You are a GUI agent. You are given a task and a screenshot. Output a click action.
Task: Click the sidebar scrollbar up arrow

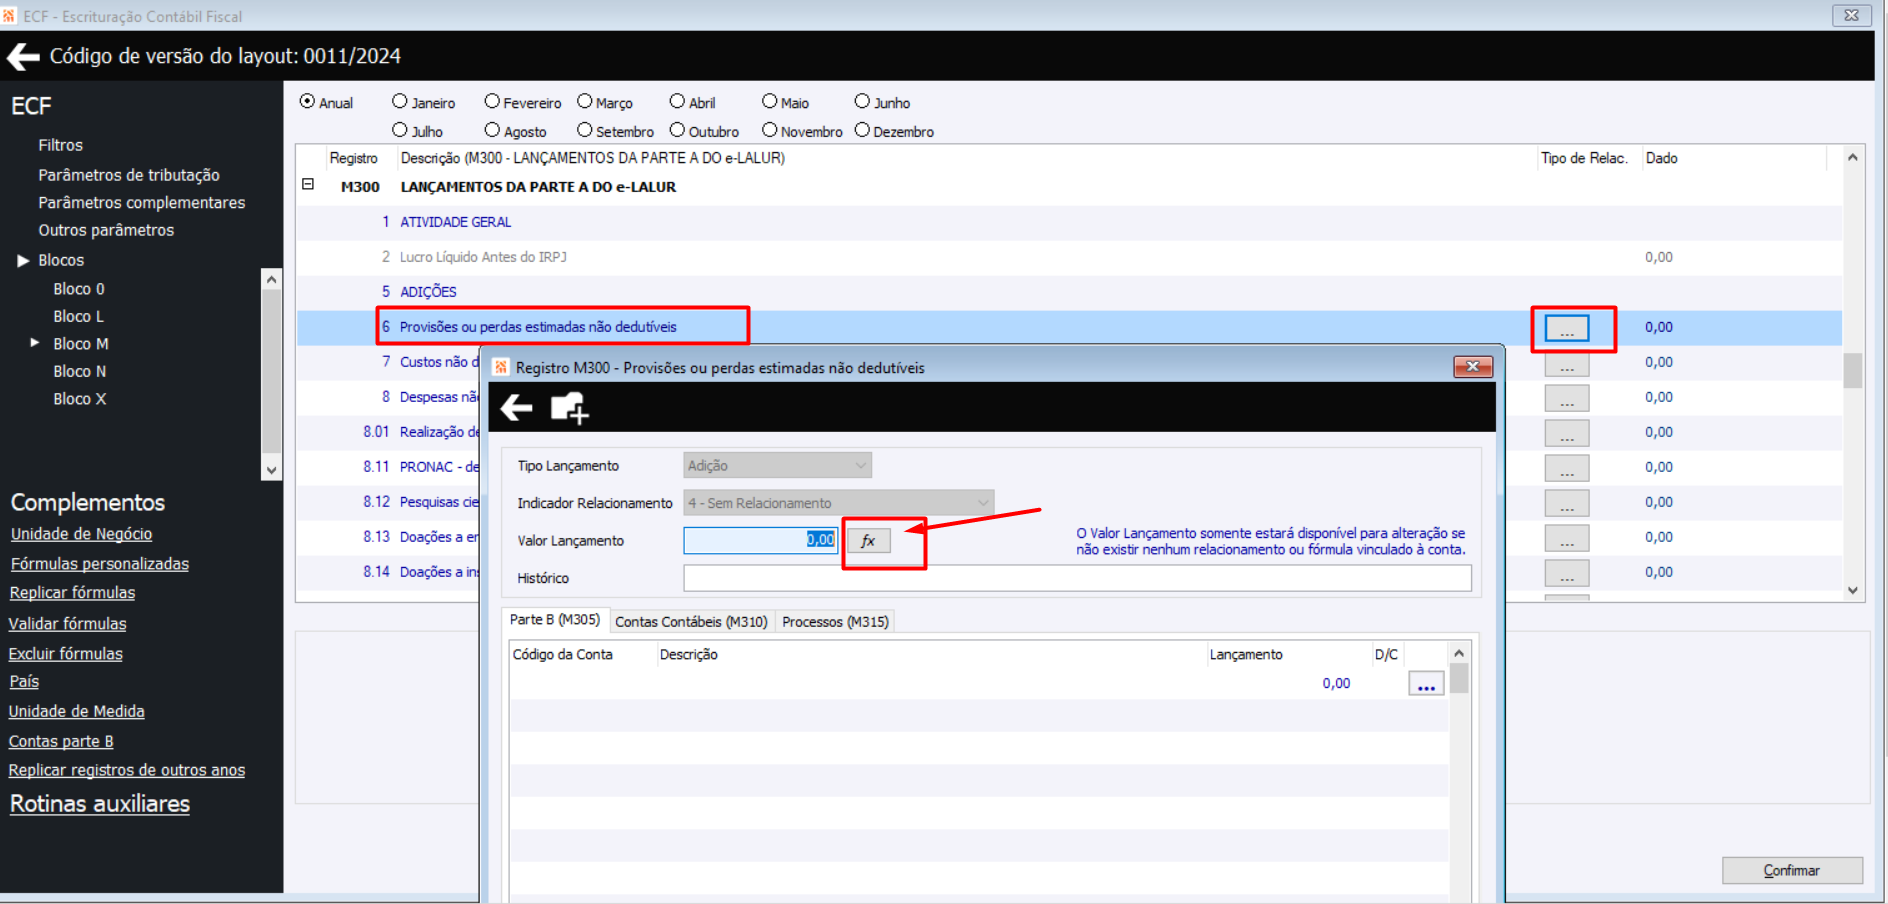tap(271, 279)
